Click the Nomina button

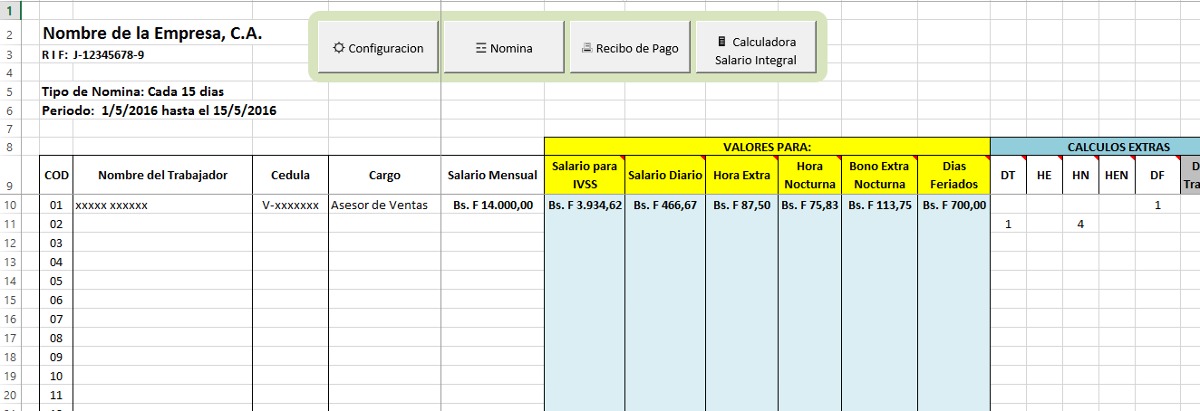[x=504, y=47]
